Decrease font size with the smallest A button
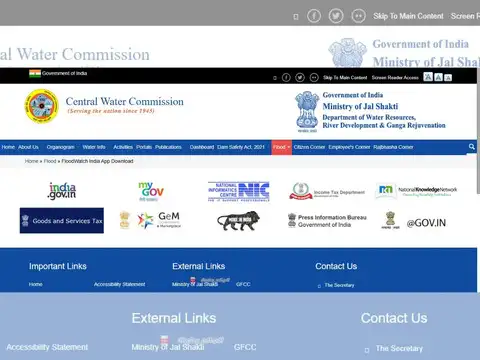Image resolution: width=480 pixels, height=360 pixels. pyautogui.click(x=448, y=78)
